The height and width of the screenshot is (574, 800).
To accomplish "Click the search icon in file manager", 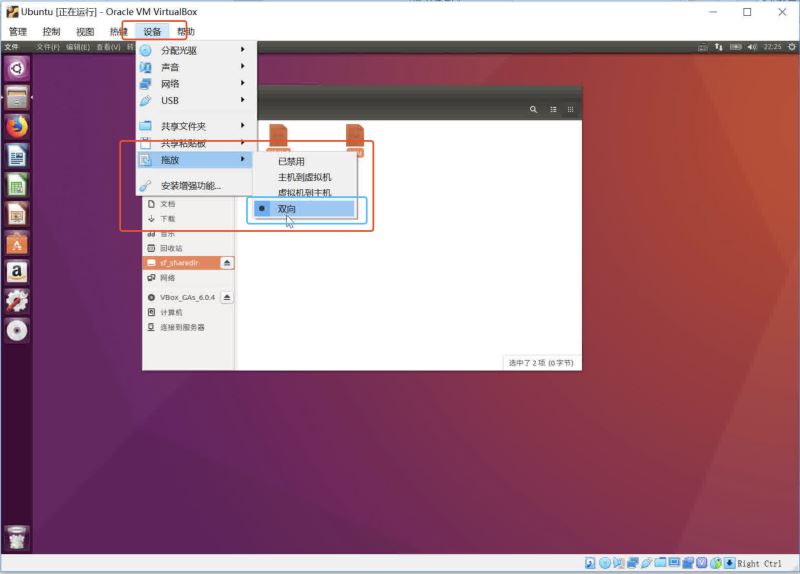I will point(533,109).
